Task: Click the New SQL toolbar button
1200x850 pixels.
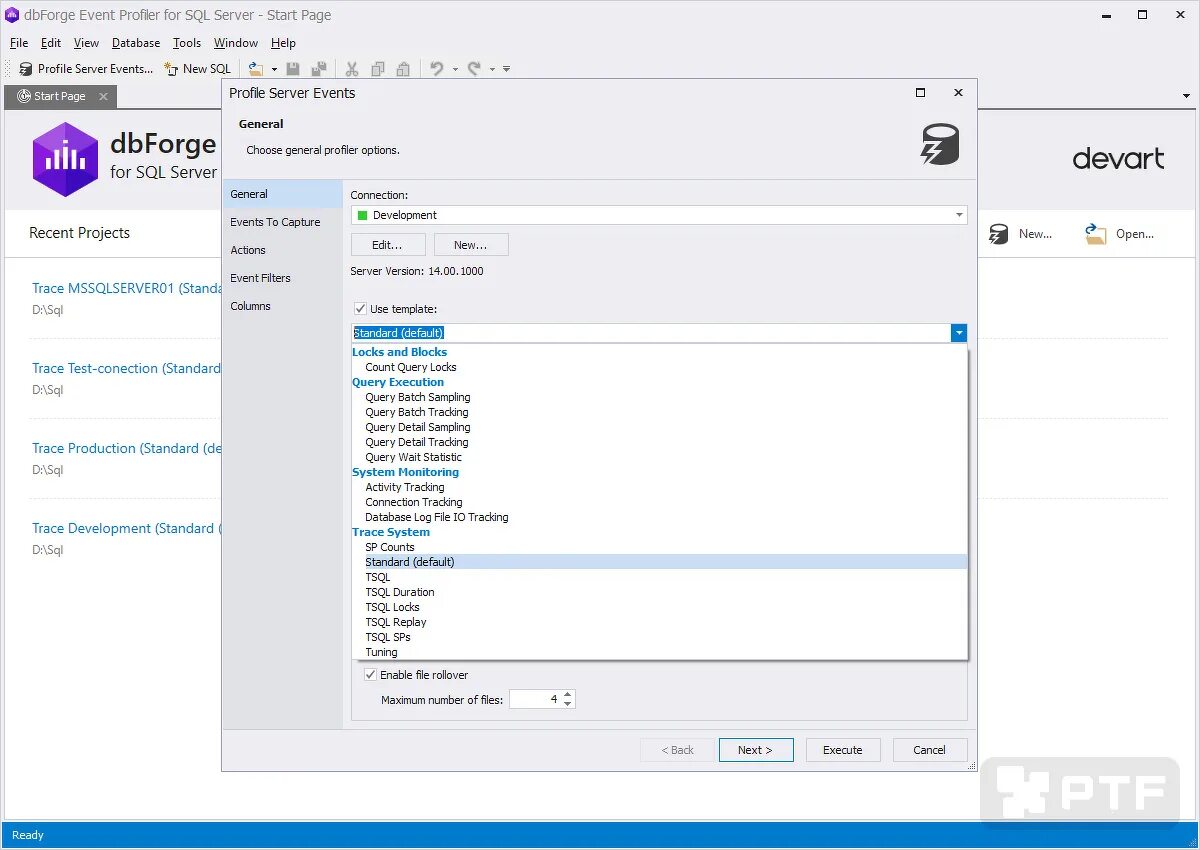Action: coord(197,69)
